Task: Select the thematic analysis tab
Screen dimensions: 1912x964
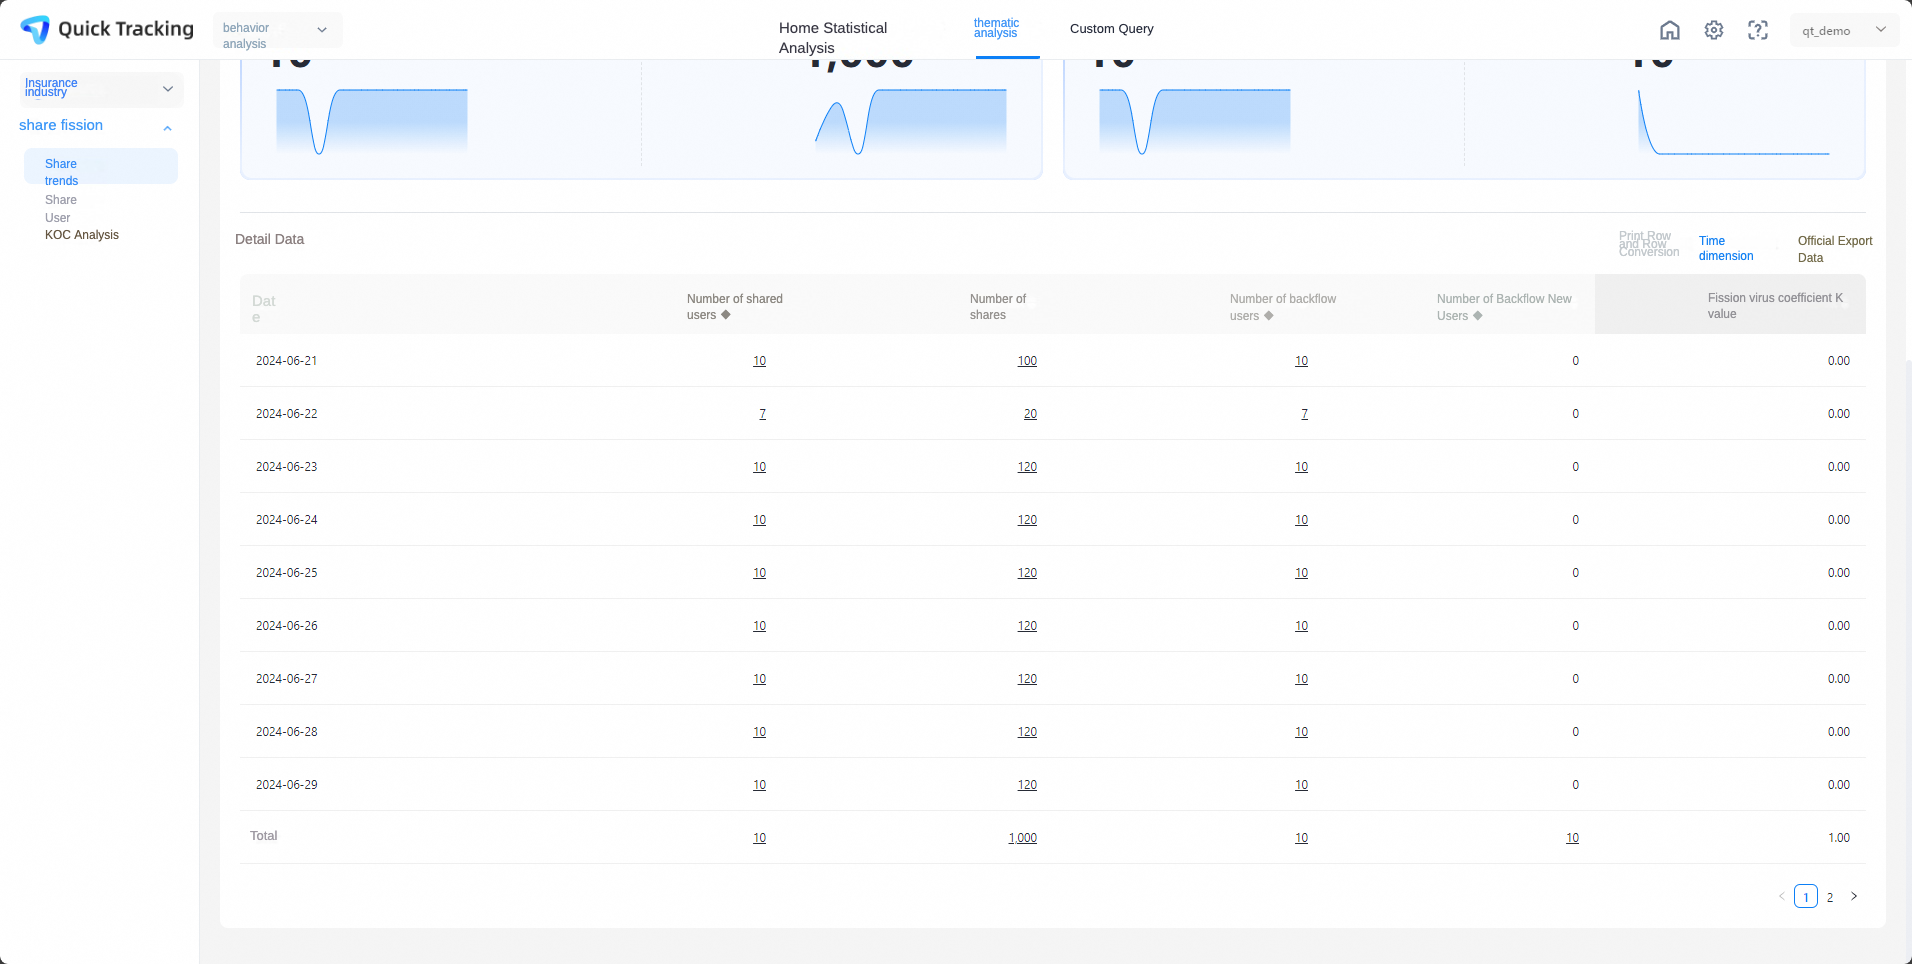Action: pos(996,28)
